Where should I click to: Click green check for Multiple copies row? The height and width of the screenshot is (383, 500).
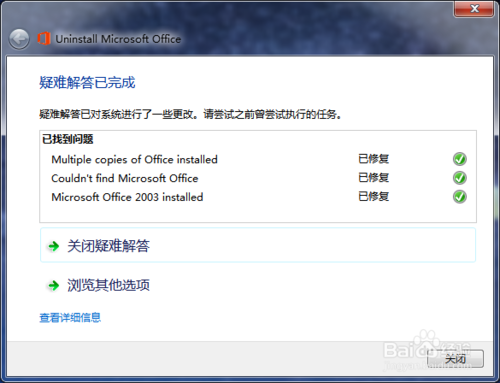point(460,159)
